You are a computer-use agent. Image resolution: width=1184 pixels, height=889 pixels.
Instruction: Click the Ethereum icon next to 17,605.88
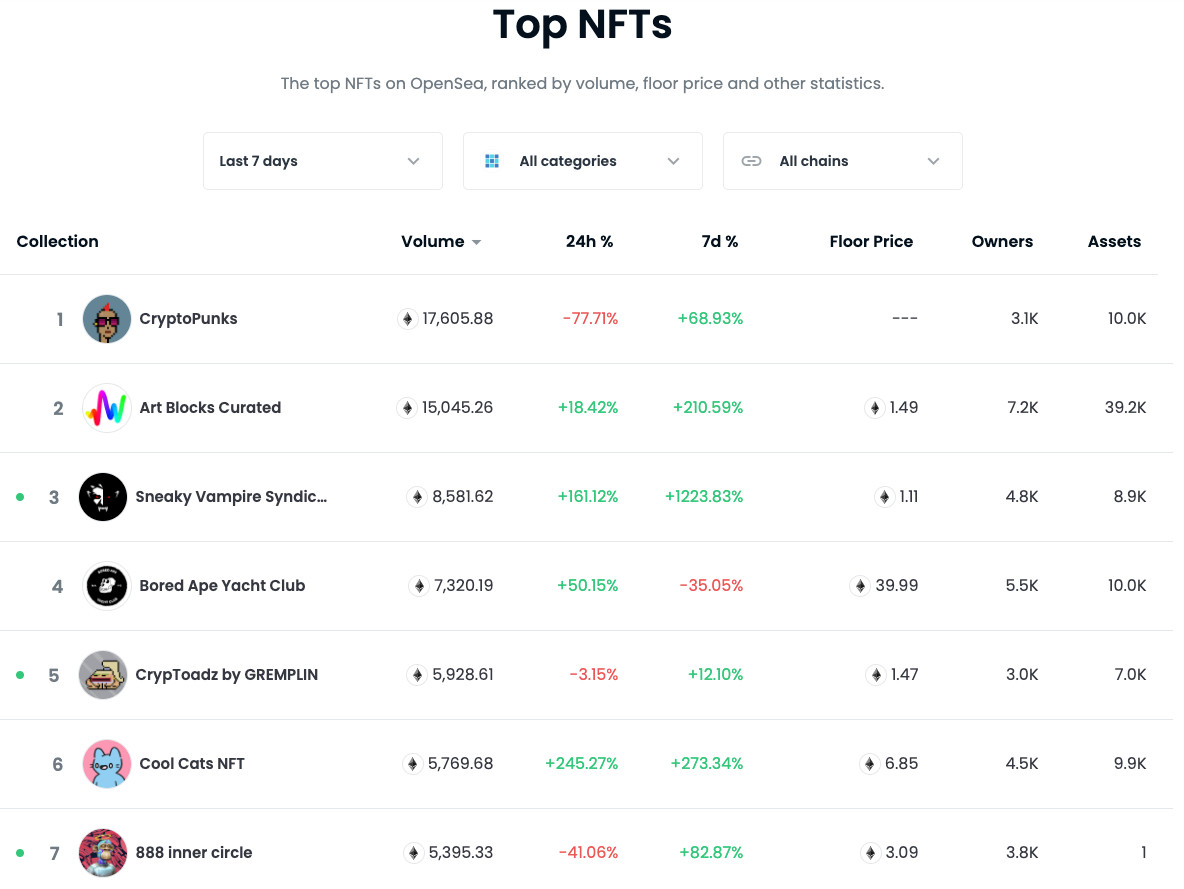[408, 319]
